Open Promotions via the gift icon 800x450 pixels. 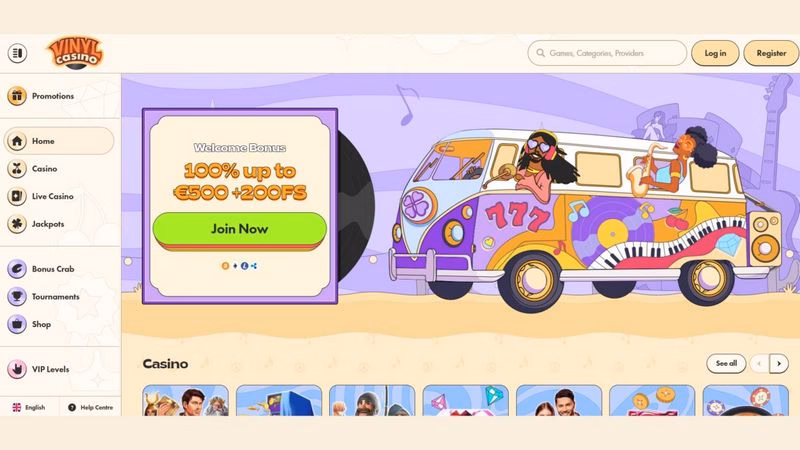pos(17,96)
